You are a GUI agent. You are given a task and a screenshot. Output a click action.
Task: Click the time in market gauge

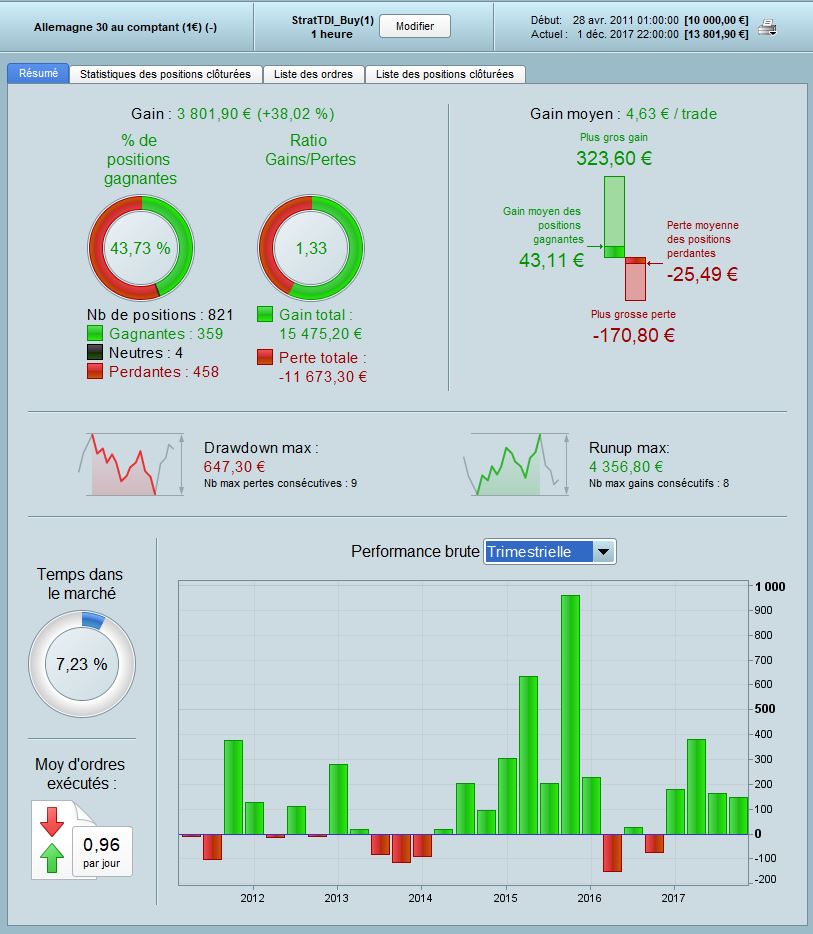(x=82, y=664)
